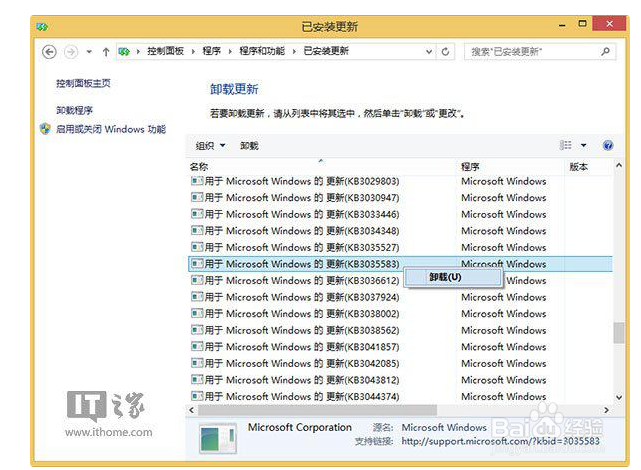Viewport: 641px width, 470px height.
Task: Open the support.microsoft.com kbid link
Action: tap(500, 441)
